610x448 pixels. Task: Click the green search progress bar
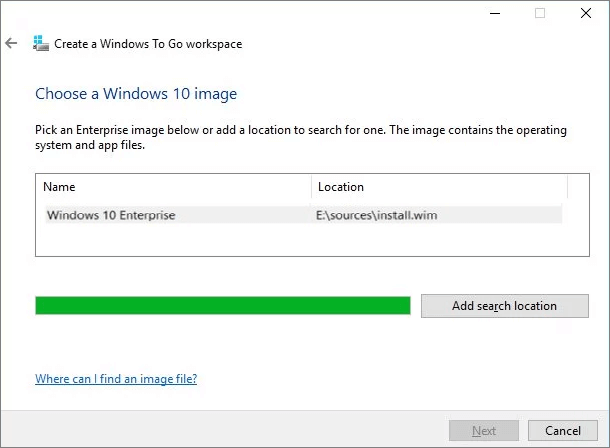pyautogui.click(x=222, y=306)
